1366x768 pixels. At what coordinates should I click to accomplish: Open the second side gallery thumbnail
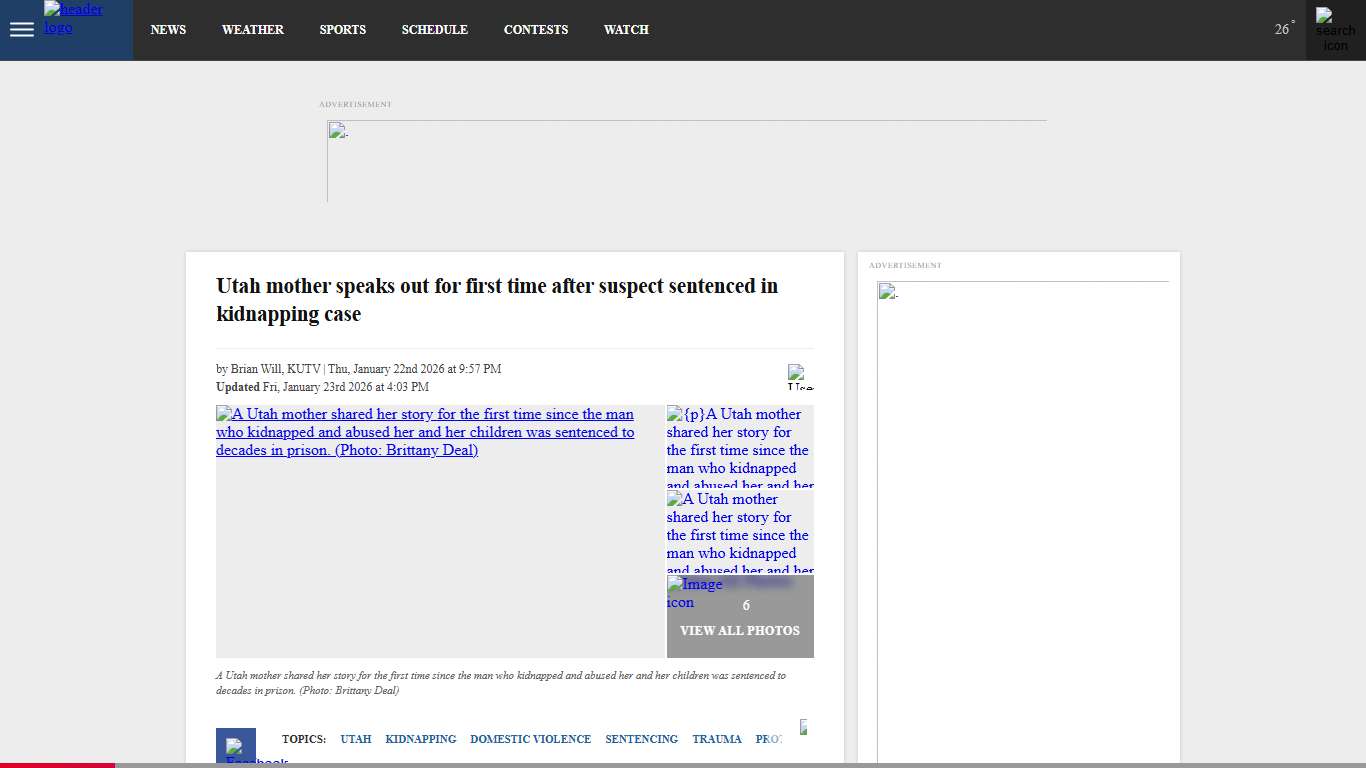pyautogui.click(x=740, y=531)
